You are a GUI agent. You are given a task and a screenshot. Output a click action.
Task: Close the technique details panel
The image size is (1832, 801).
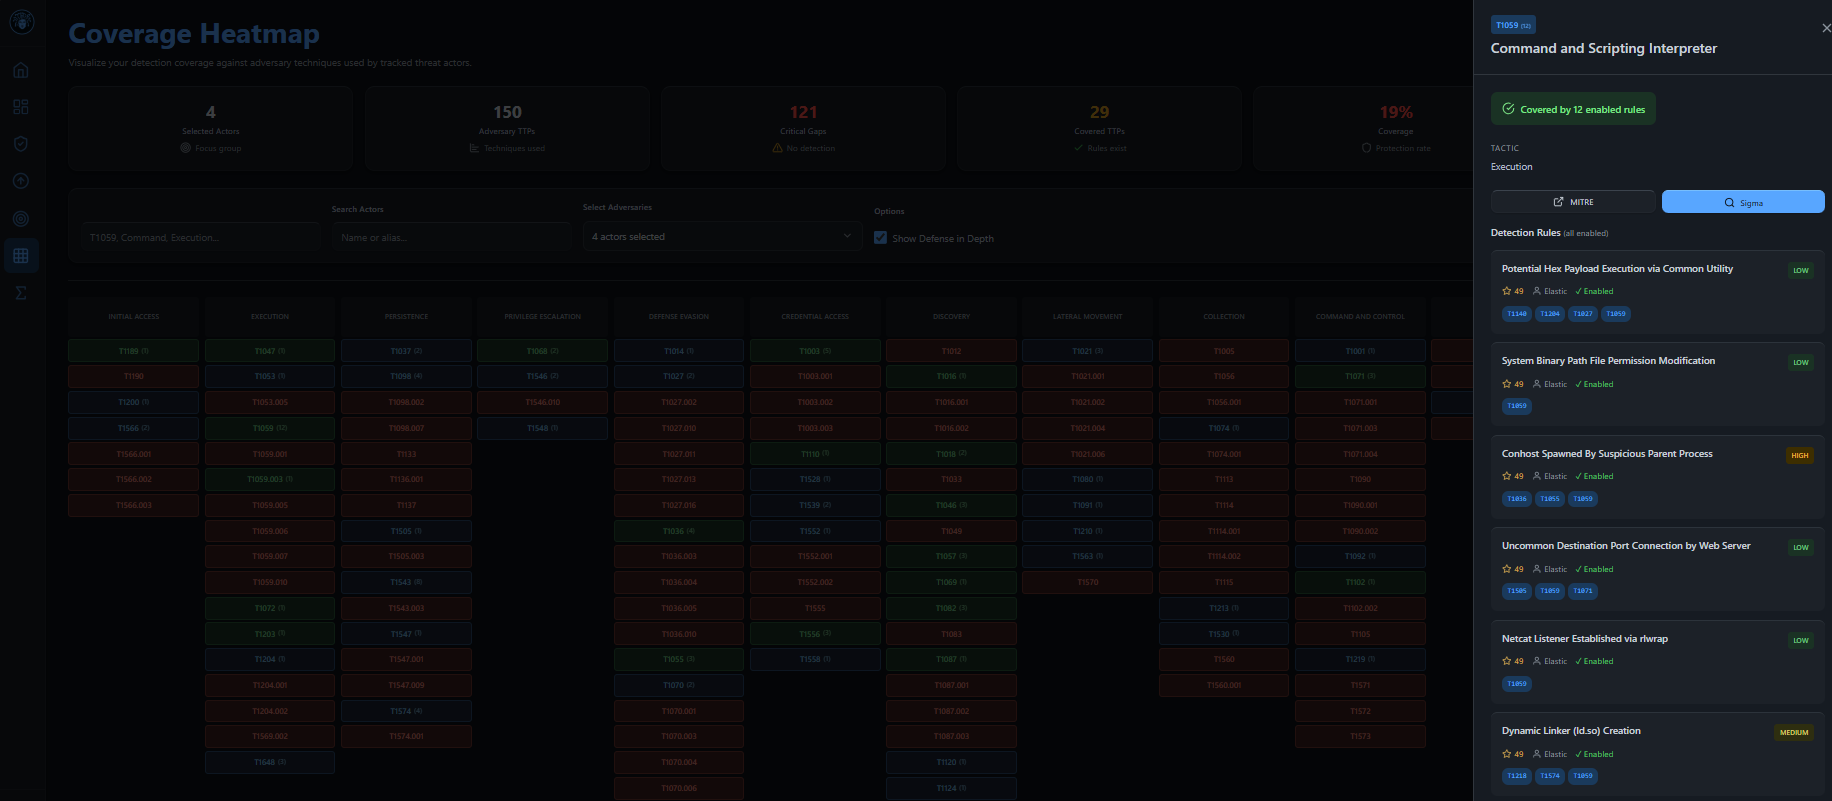(x=1825, y=28)
